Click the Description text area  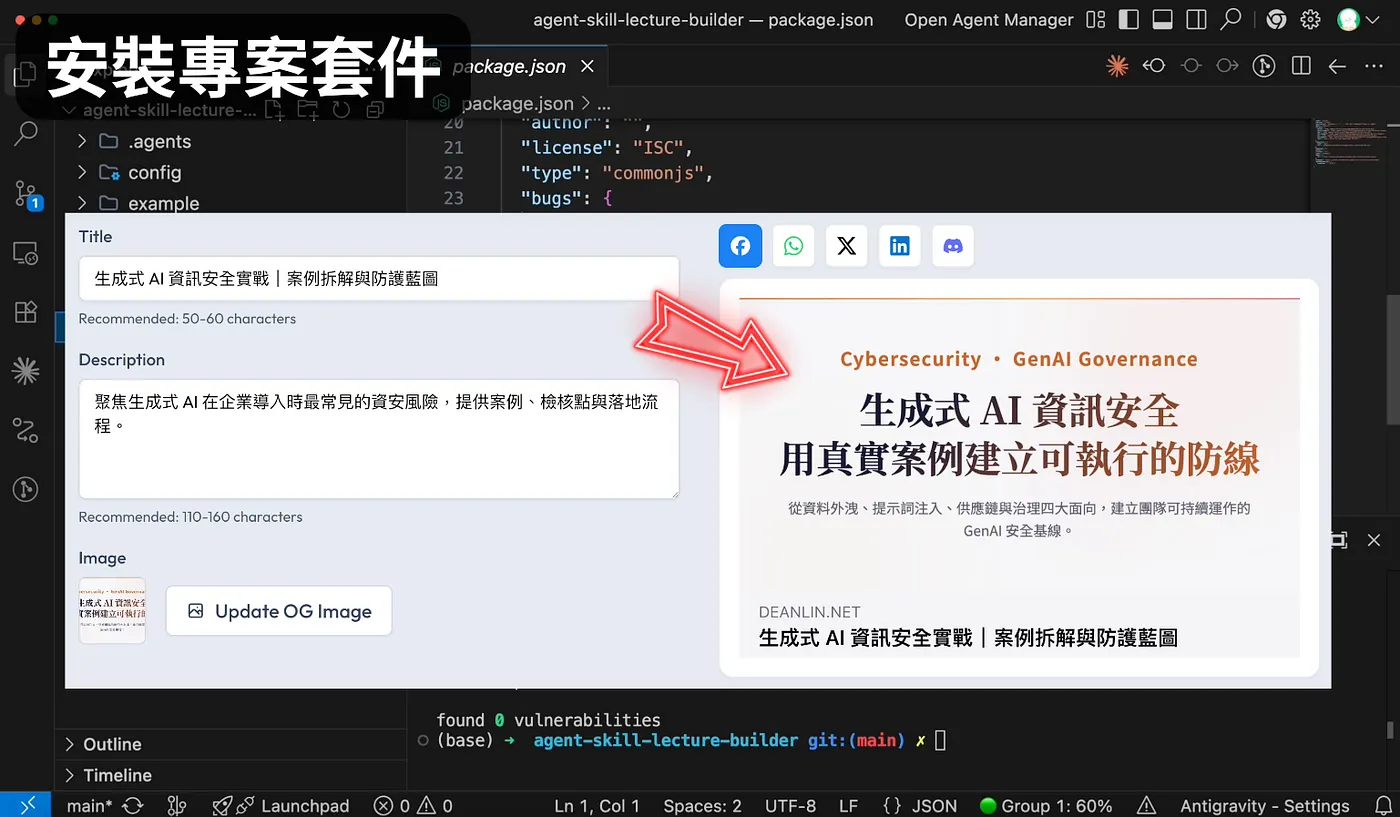pyautogui.click(x=379, y=439)
